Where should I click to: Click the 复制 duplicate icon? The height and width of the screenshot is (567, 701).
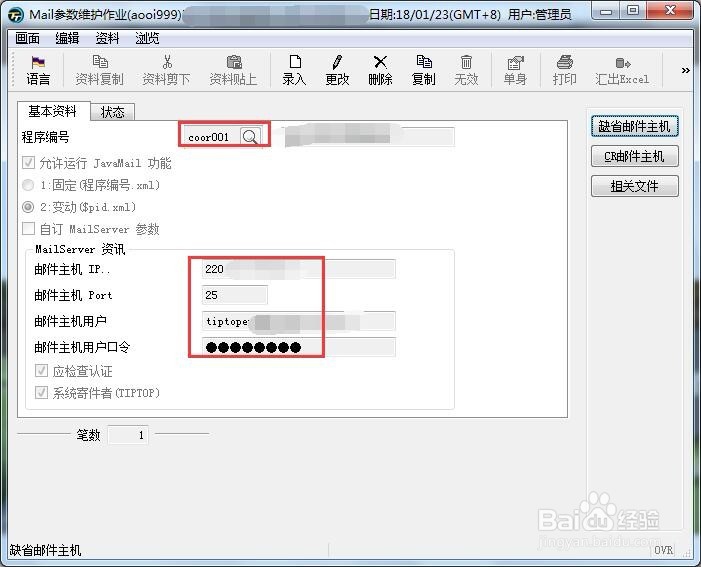(x=423, y=70)
